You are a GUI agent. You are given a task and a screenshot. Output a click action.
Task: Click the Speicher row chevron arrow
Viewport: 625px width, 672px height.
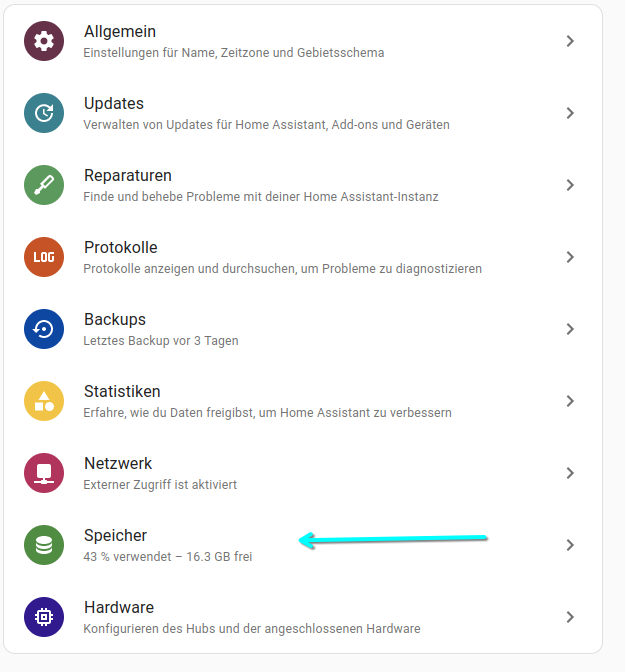click(x=570, y=545)
